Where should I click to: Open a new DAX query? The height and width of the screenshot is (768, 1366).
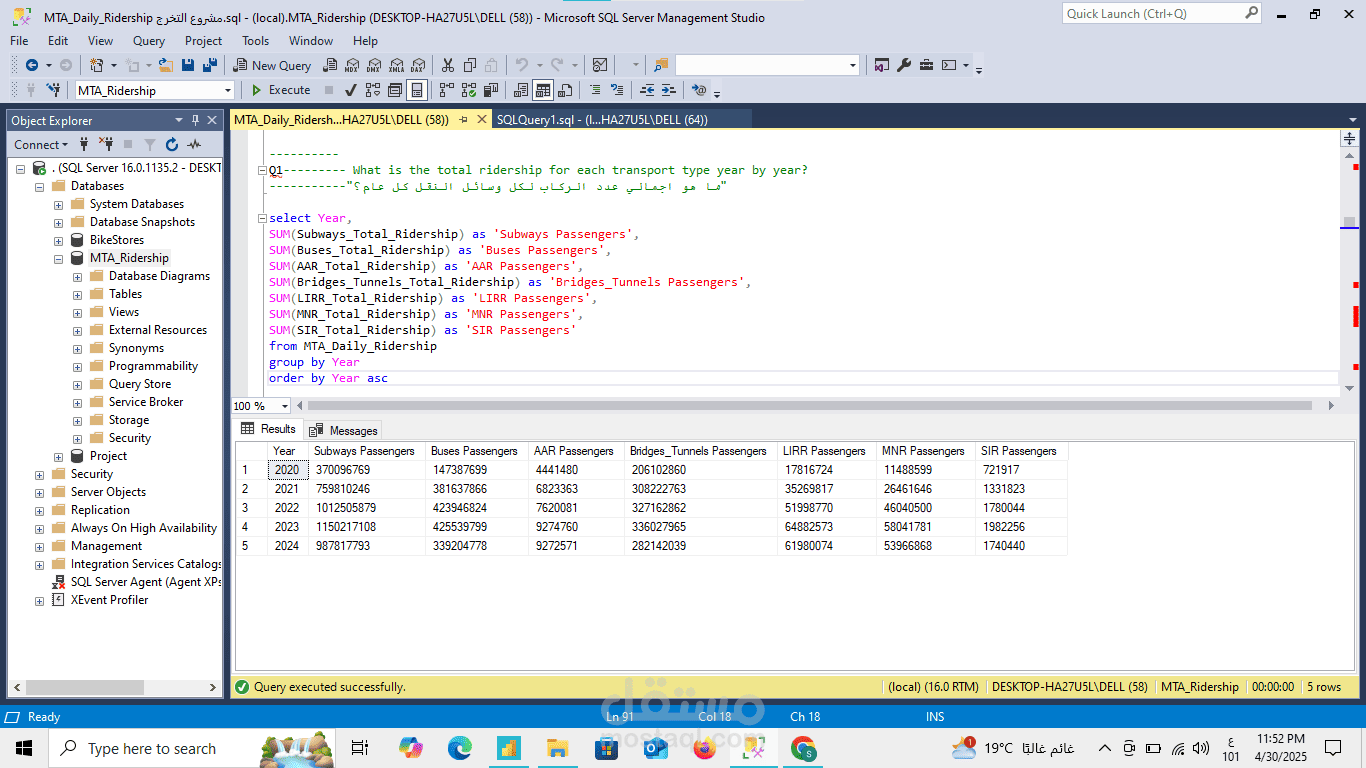pos(417,65)
